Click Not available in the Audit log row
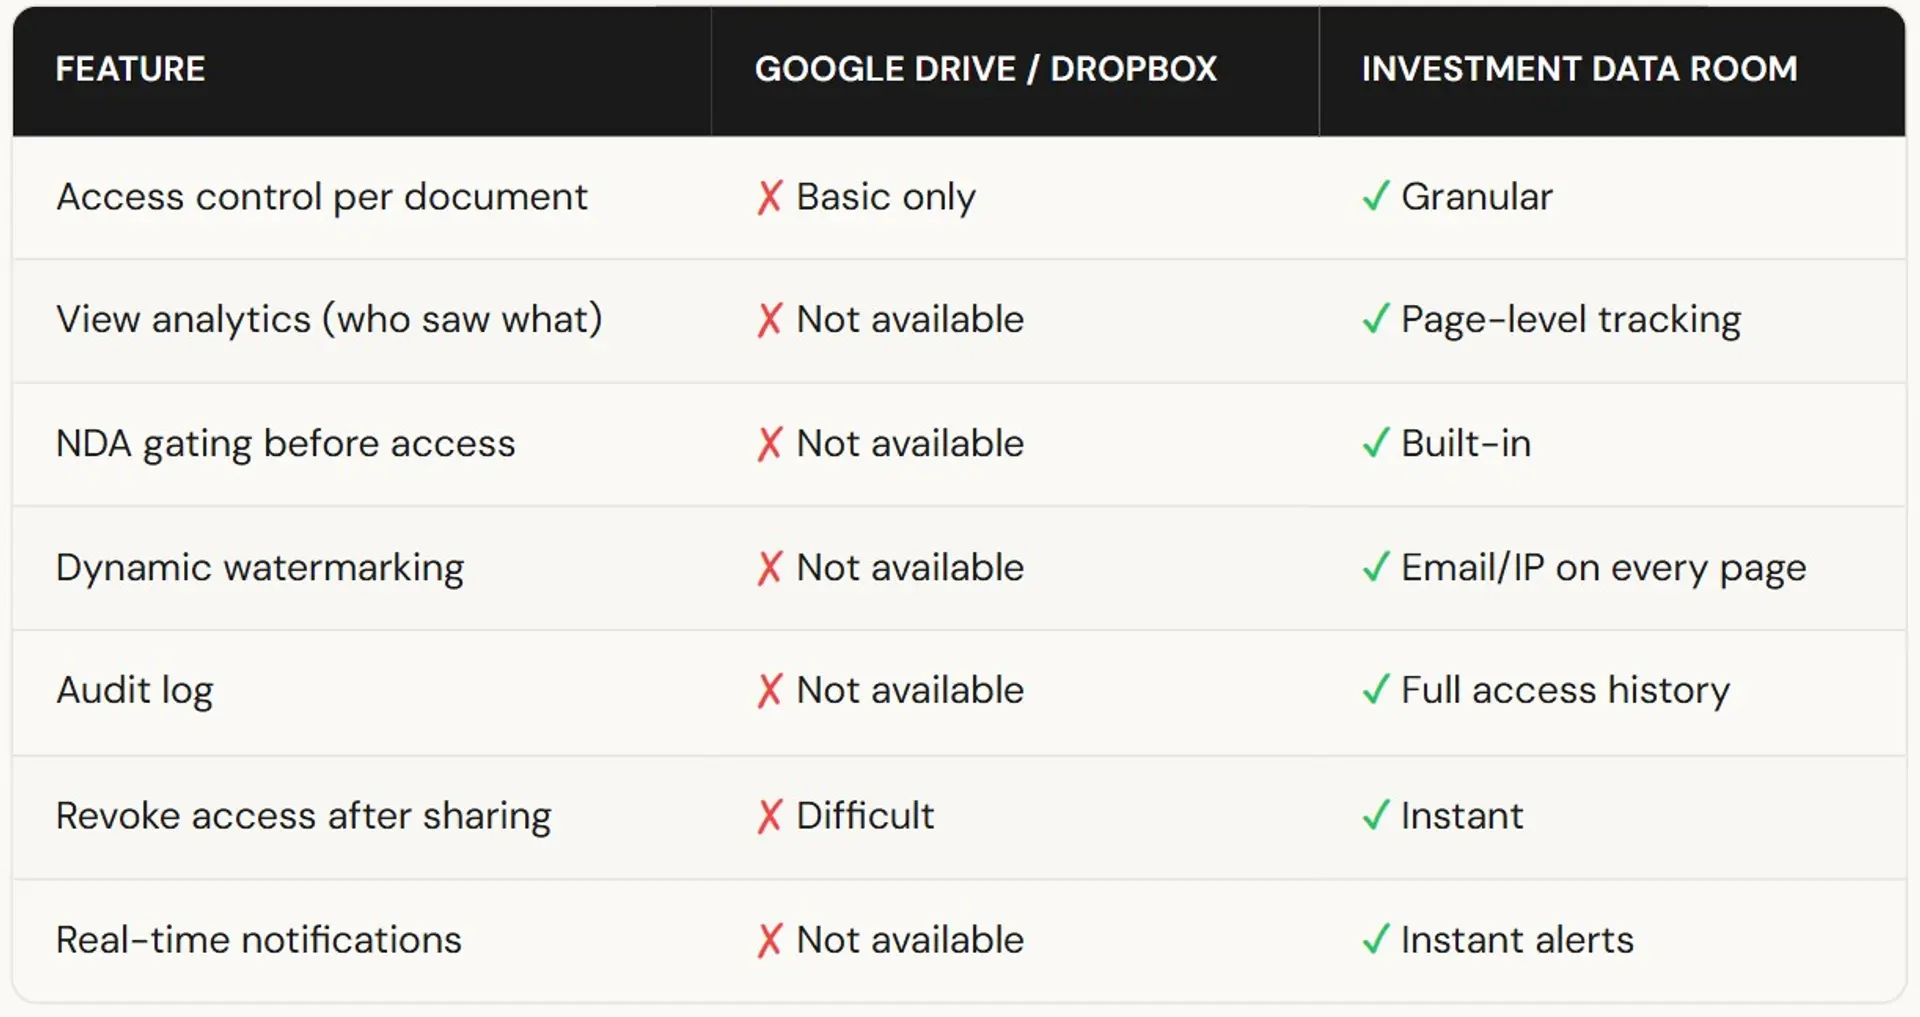This screenshot has width=1920, height=1017. [910, 690]
